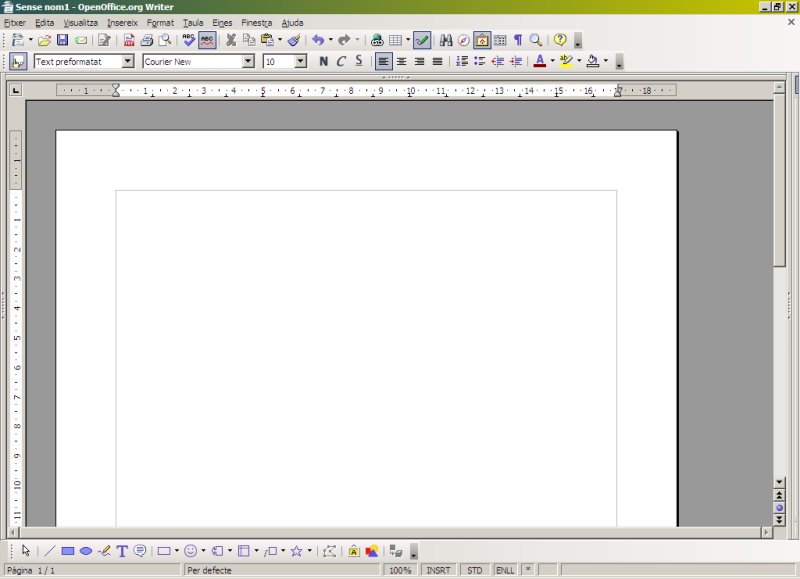Click the Decrease Indent icon
Screen dimensions: 800x579
(497, 62)
